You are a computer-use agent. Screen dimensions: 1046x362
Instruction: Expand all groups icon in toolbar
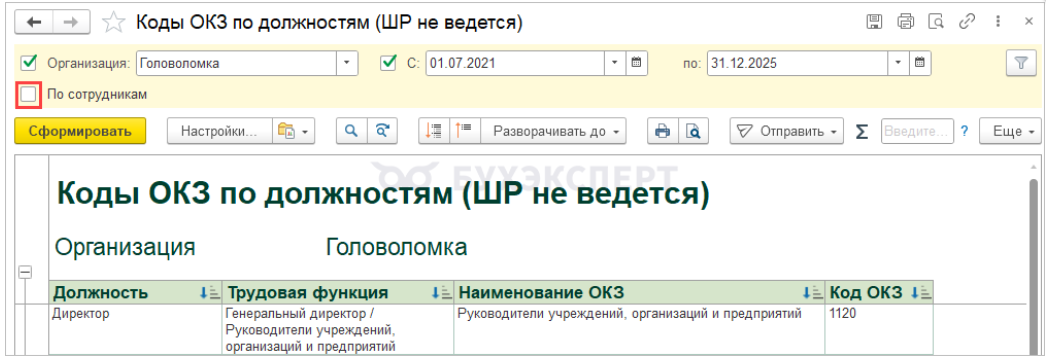(464, 131)
